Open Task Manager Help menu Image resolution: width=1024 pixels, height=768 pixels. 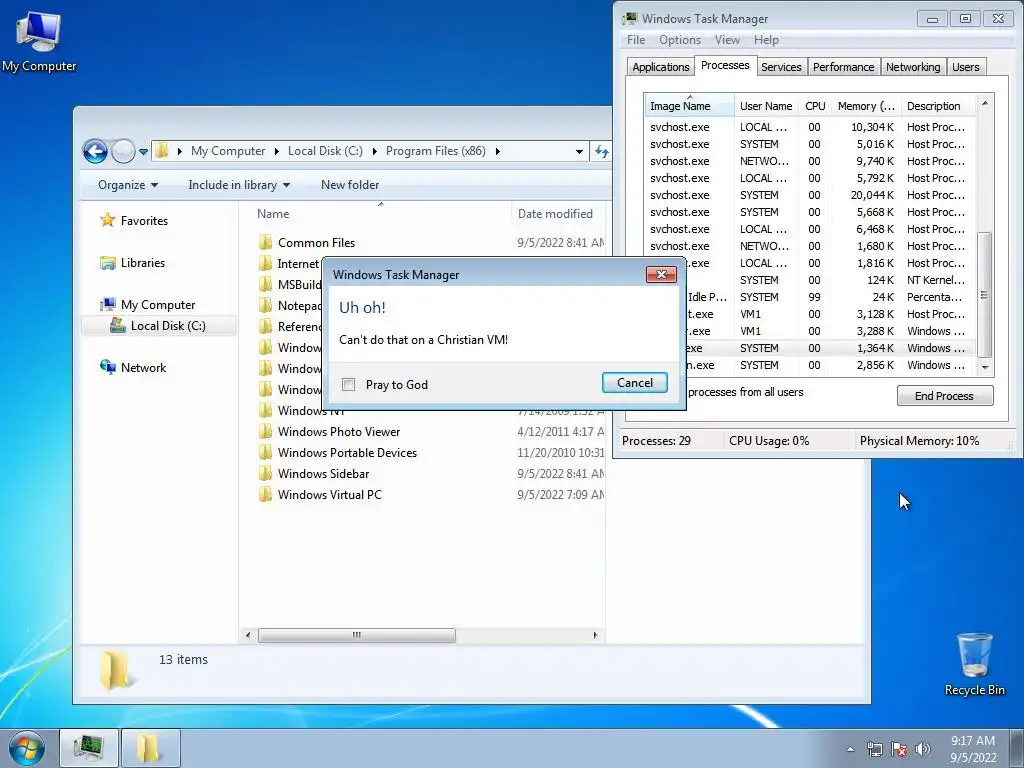(766, 40)
